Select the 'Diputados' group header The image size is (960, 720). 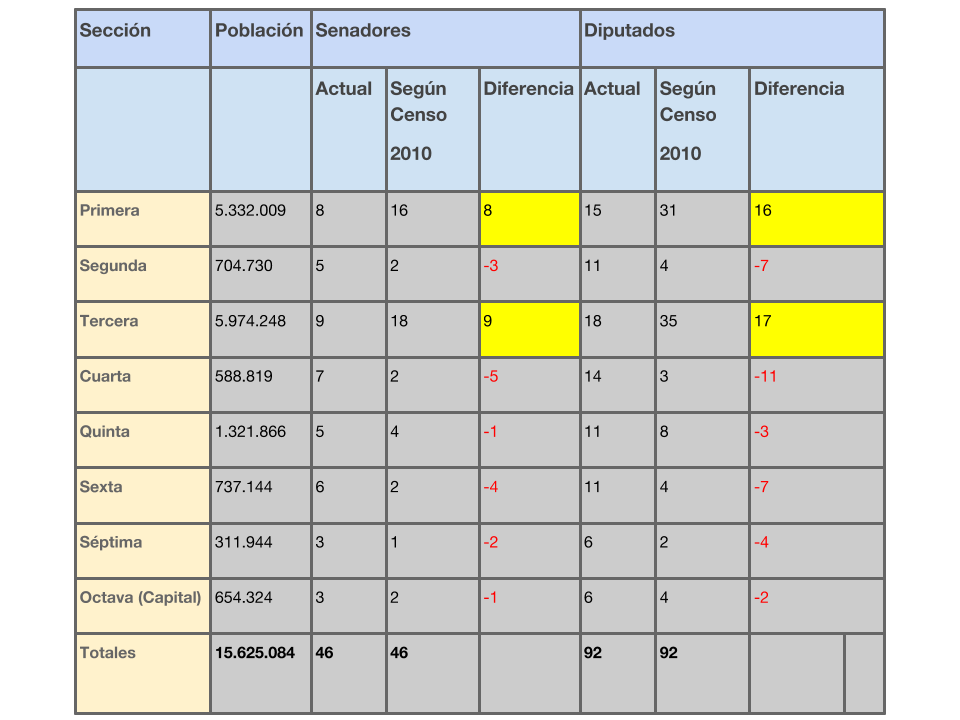(732, 38)
